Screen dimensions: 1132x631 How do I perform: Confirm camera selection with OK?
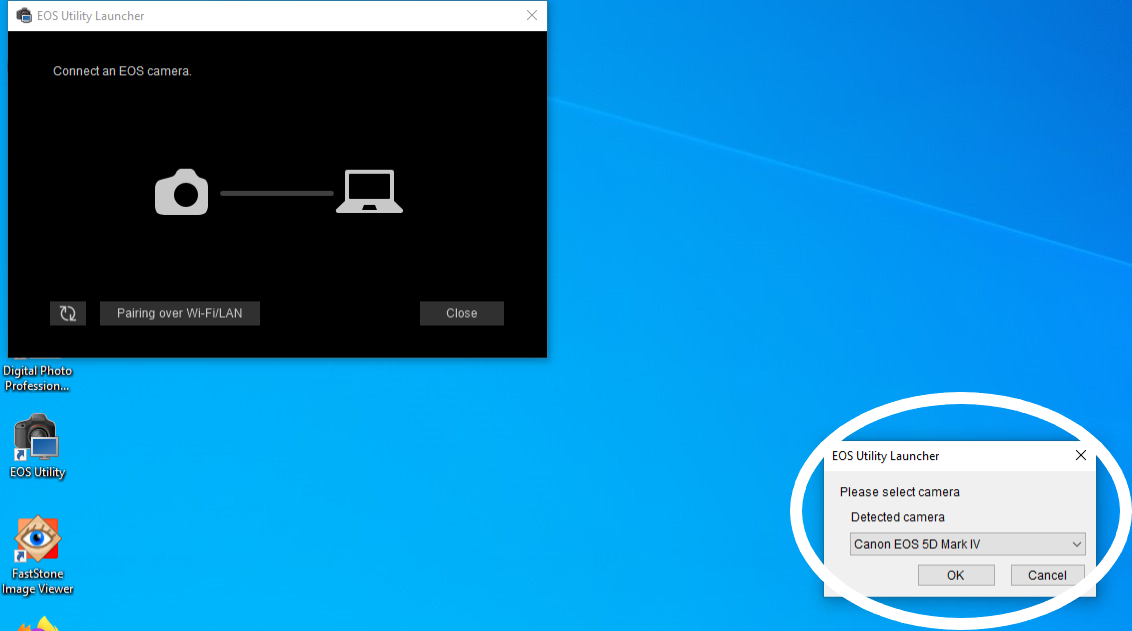point(955,575)
